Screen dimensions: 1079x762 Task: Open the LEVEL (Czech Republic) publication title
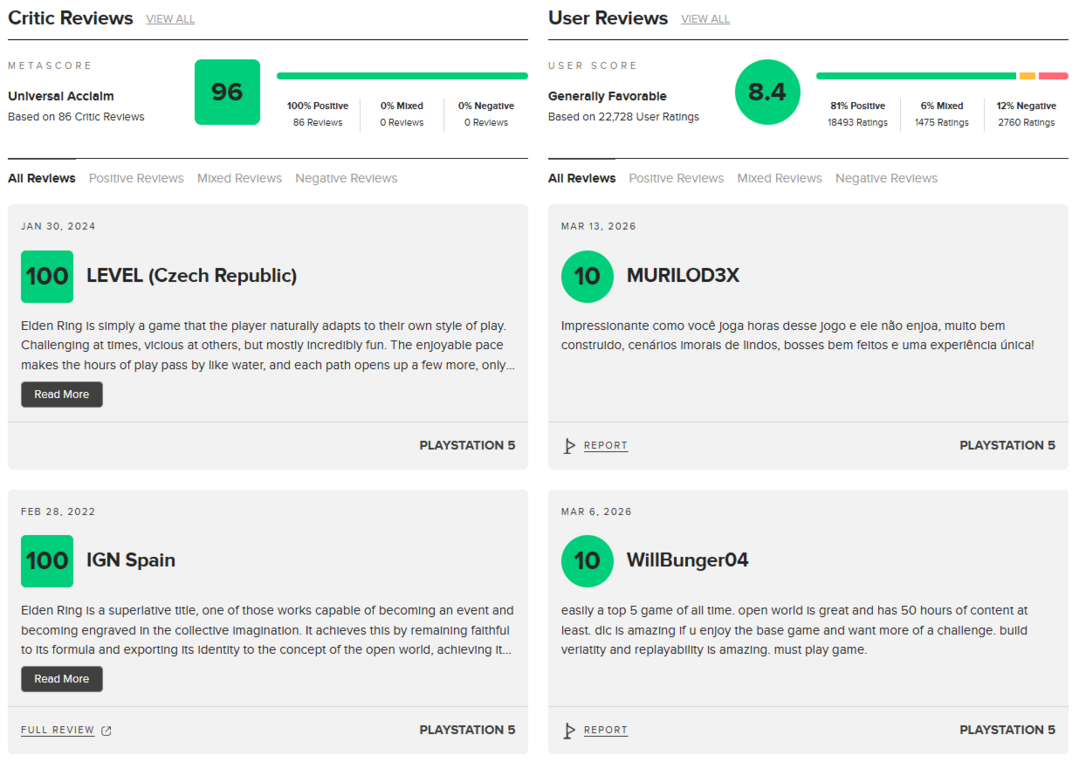192,276
